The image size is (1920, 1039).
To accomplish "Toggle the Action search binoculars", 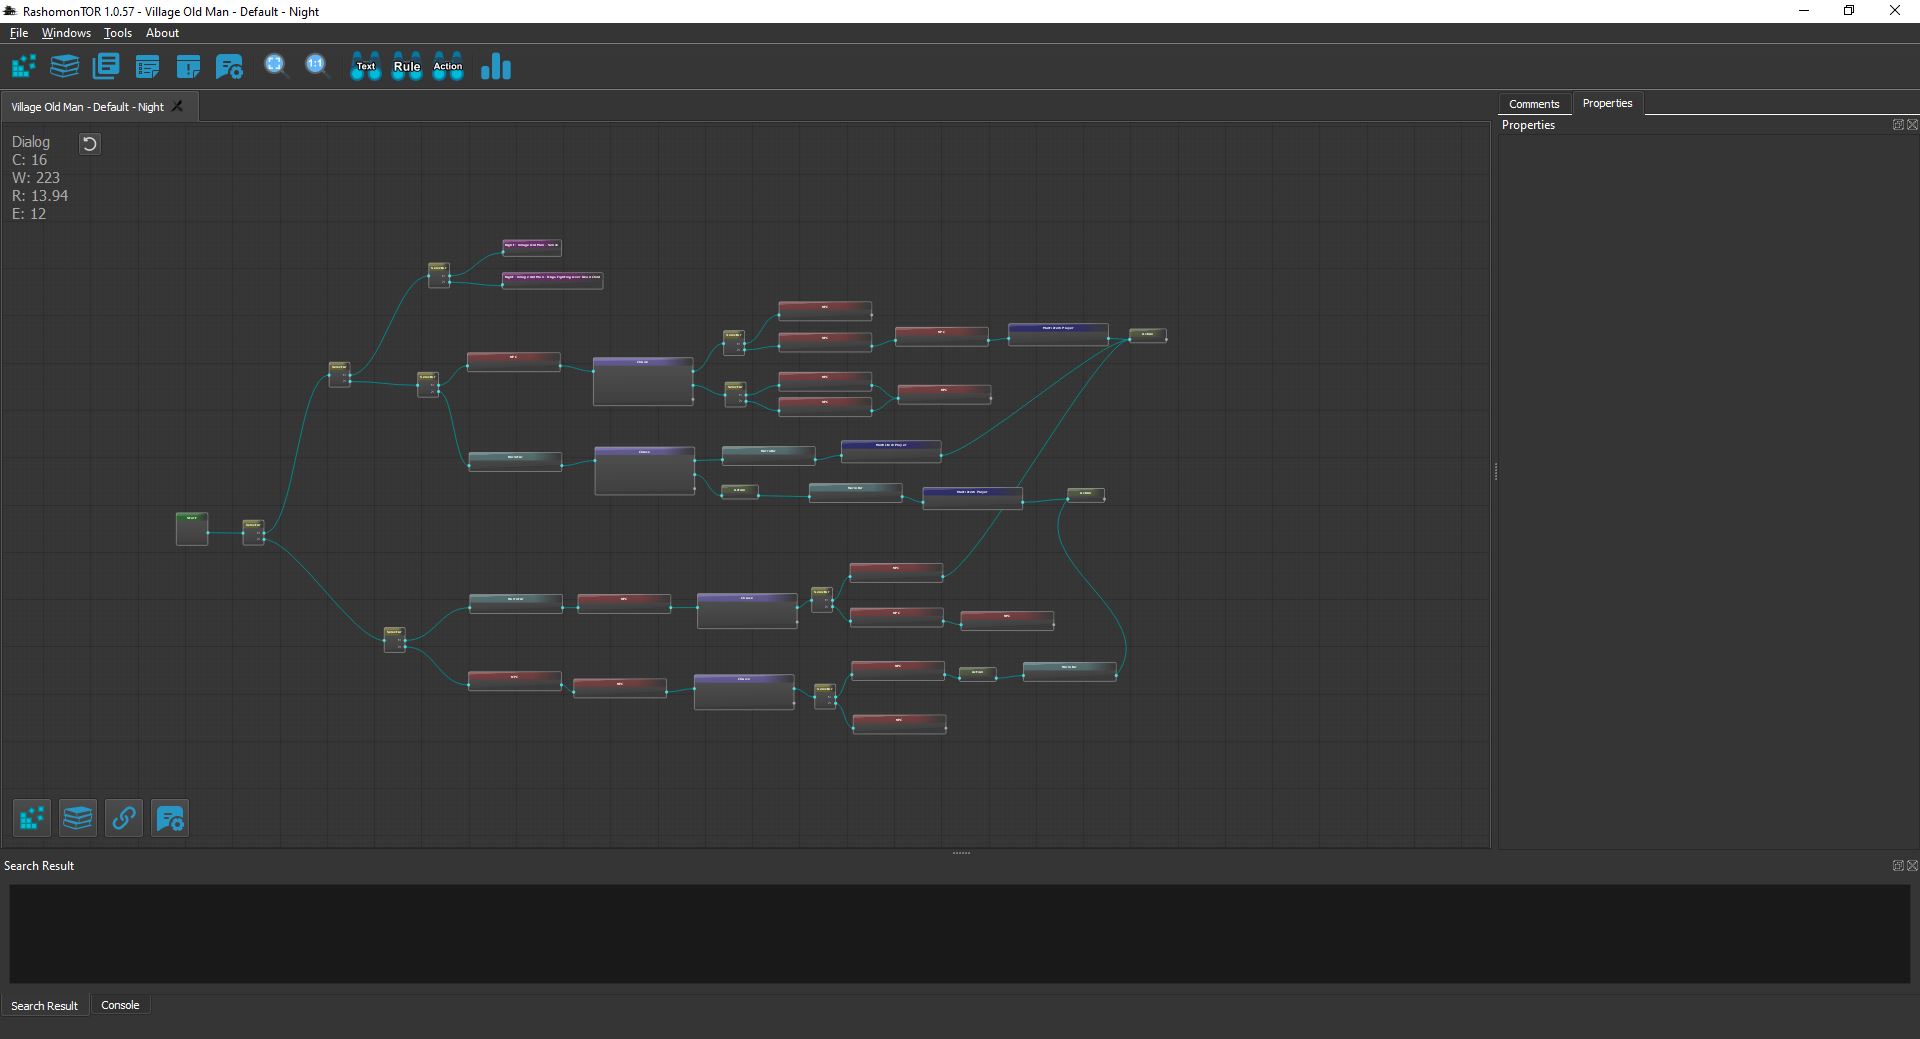I will pyautogui.click(x=448, y=66).
